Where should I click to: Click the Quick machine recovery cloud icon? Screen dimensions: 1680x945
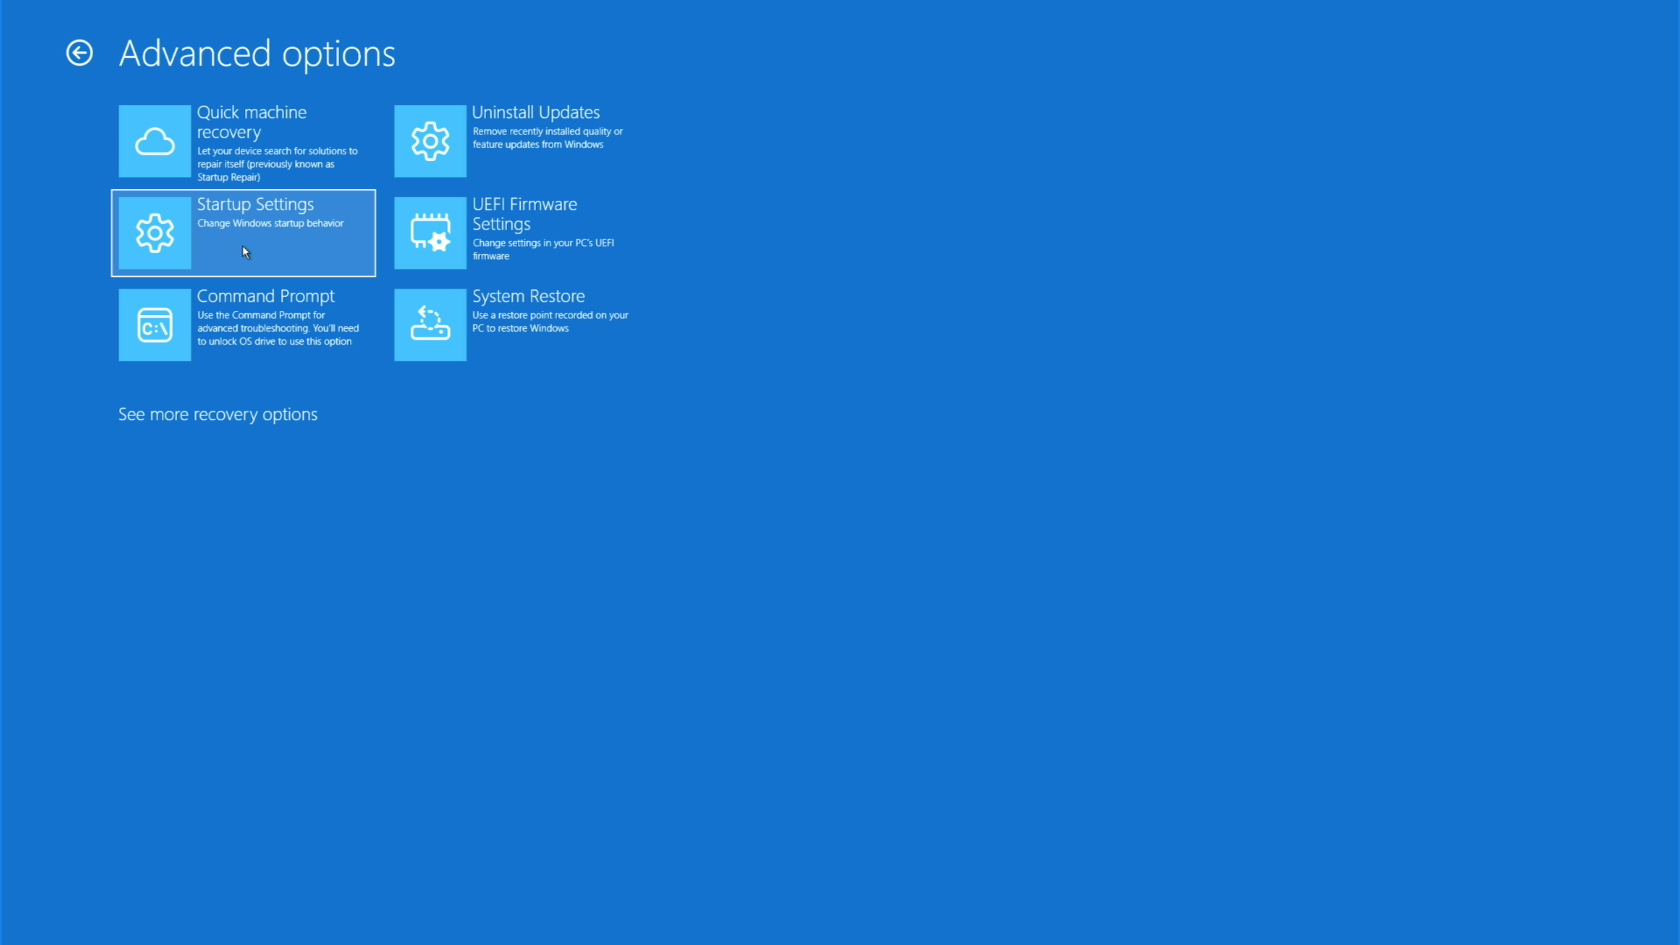pos(155,141)
